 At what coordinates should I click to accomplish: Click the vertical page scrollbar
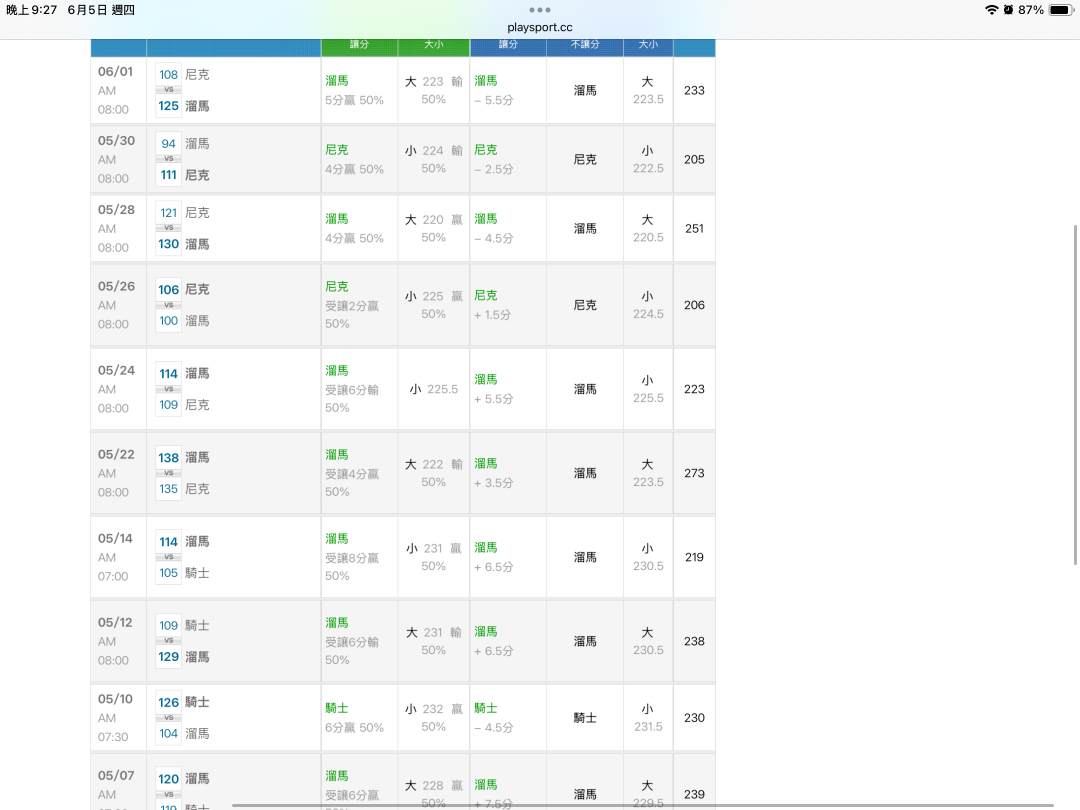[x=1075, y=394]
